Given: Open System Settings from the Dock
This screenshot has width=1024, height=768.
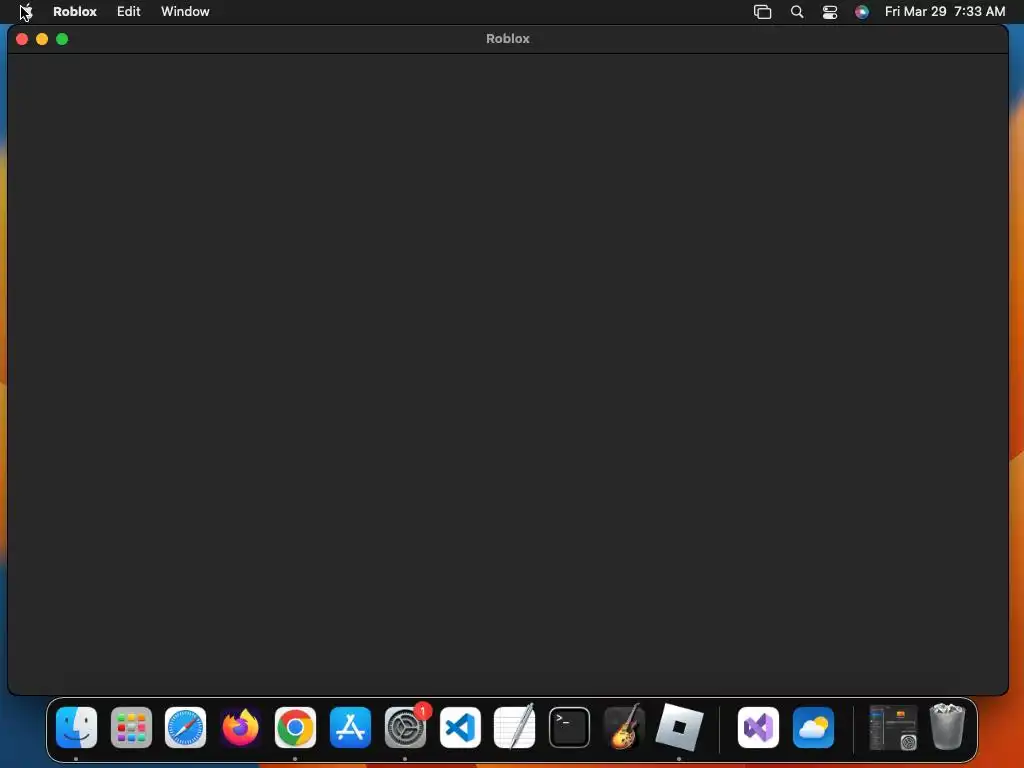Looking at the screenshot, I should [405, 727].
